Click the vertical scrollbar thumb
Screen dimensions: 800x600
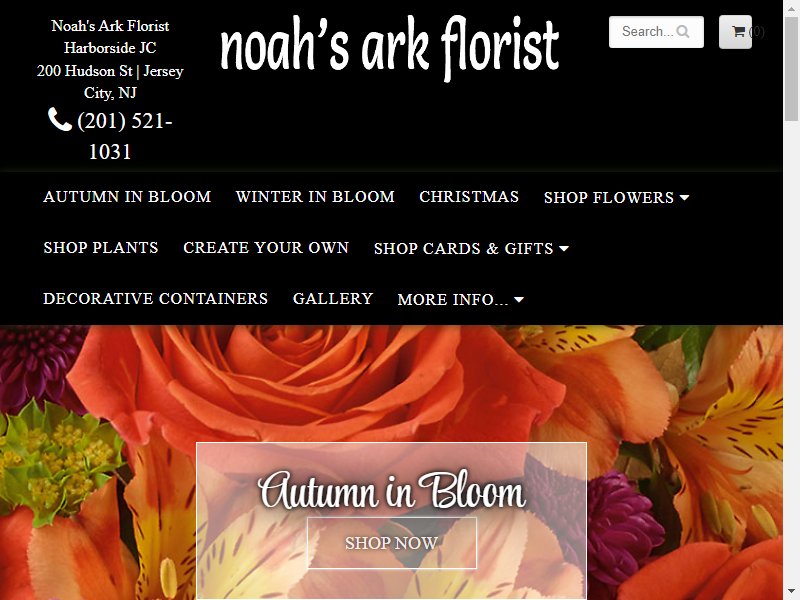[x=791, y=67]
